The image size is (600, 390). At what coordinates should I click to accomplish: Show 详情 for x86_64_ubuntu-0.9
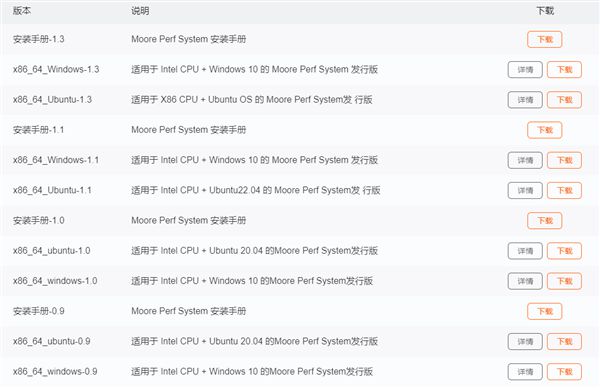coord(525,342)
